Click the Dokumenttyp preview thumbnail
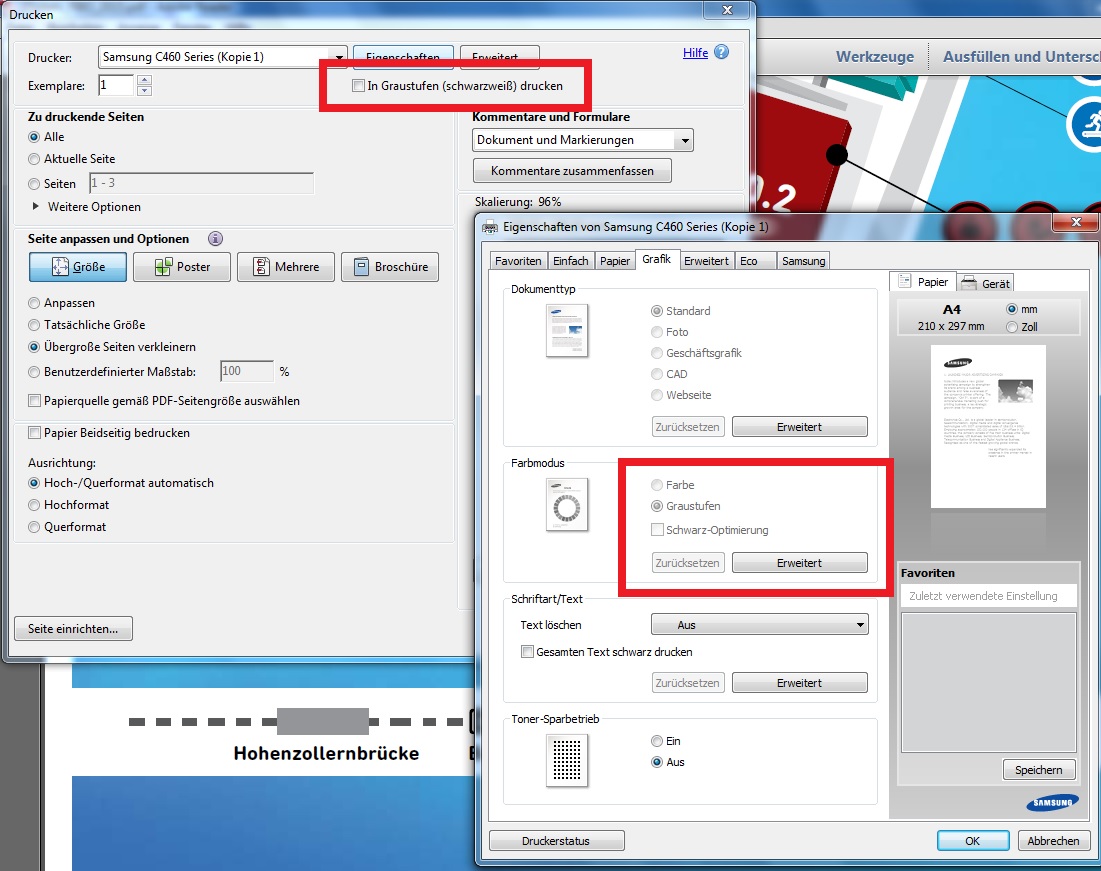 click(x=567, y=330)
